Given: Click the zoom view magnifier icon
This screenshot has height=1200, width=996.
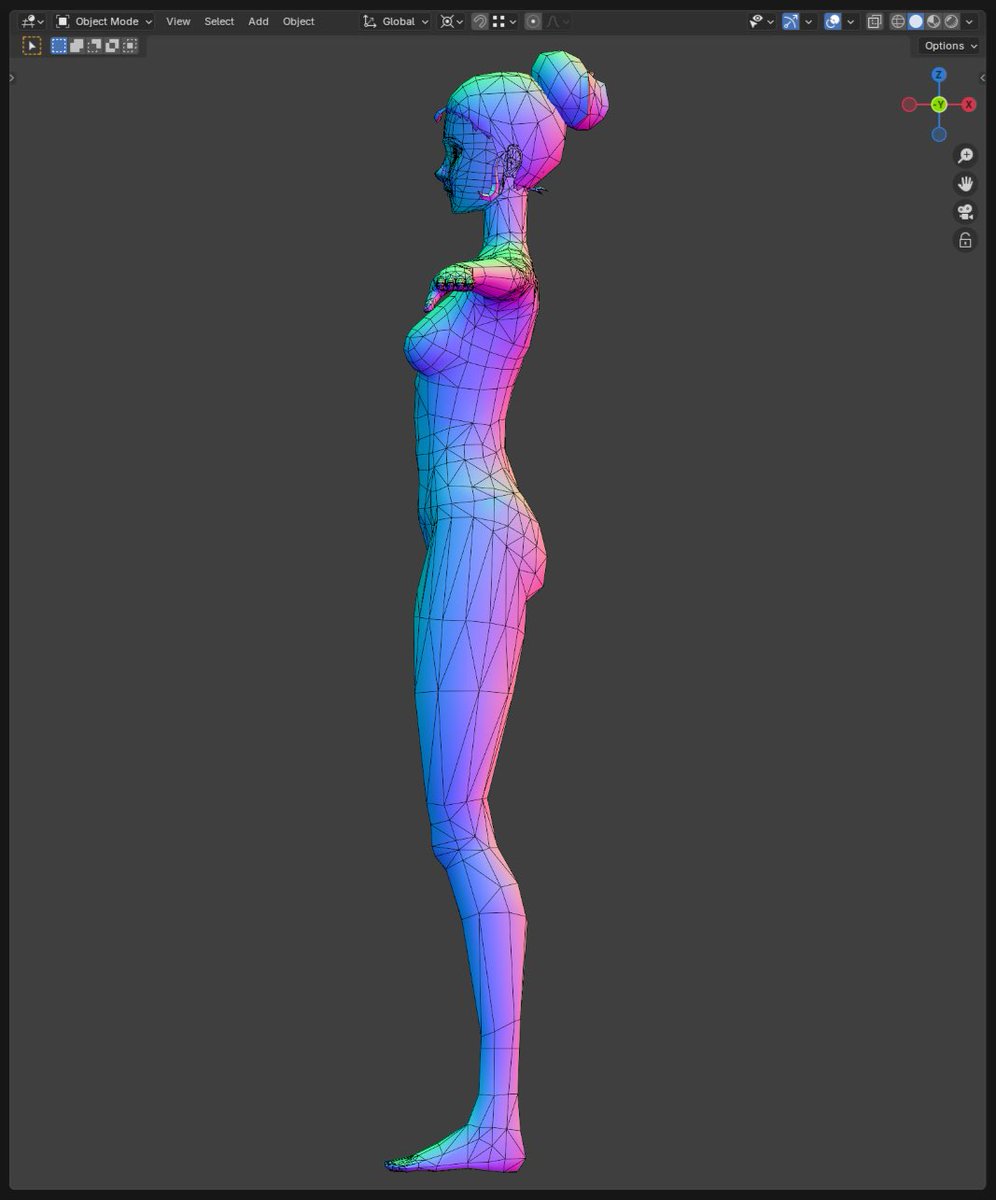Looking at the screenshot, I should (x=965, y=155).
